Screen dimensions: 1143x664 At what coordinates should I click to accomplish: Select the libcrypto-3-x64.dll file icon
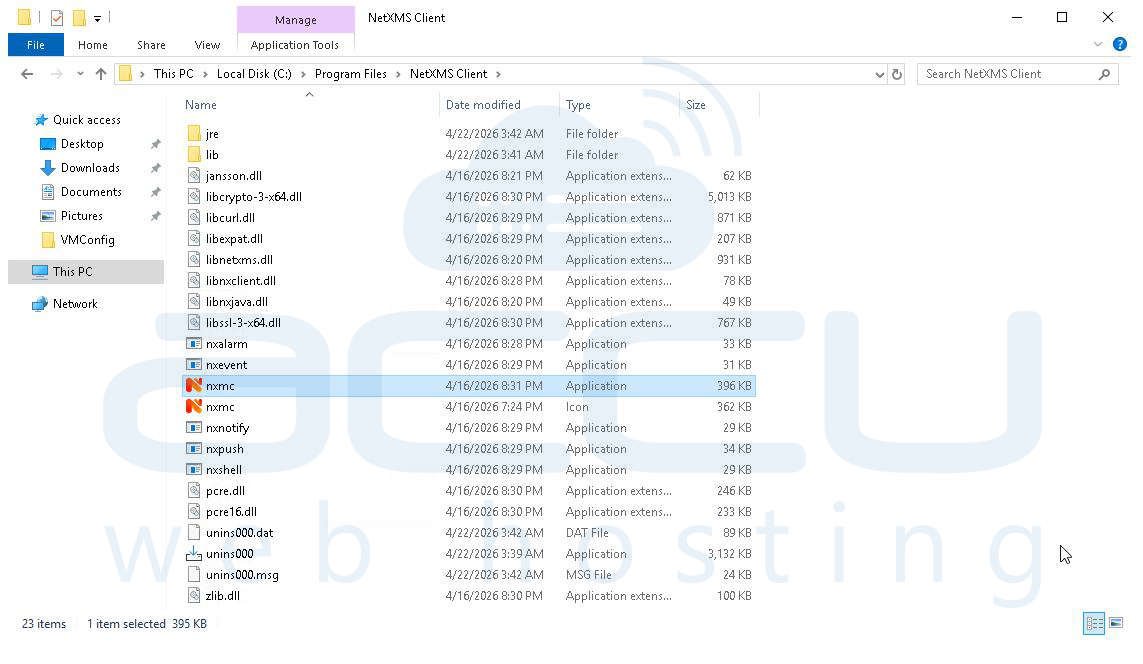coord(194,197)
